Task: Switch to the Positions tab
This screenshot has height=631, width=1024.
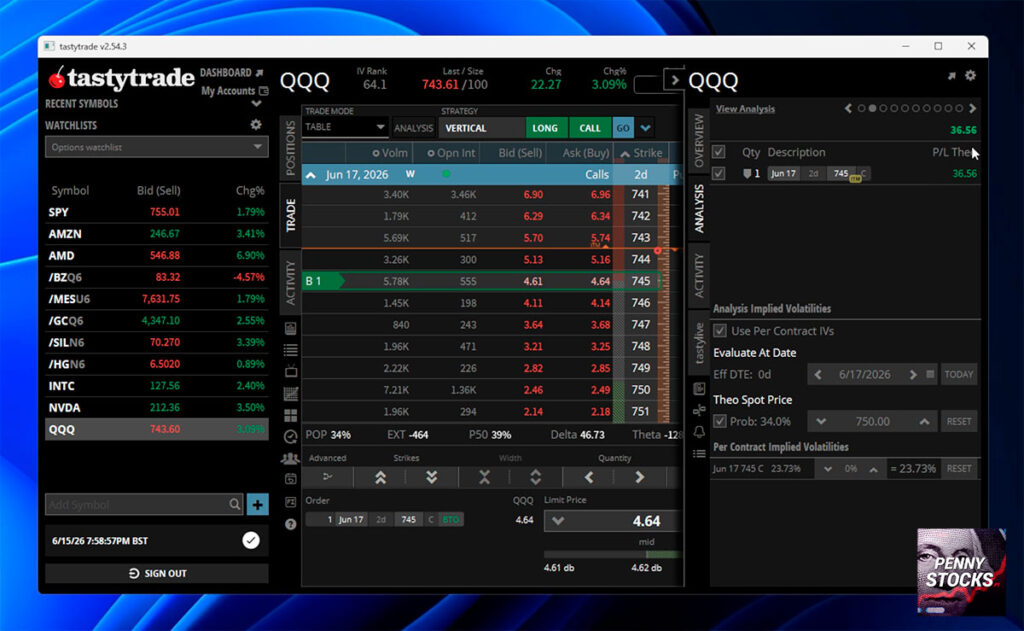Action: (x=291, y=149)
